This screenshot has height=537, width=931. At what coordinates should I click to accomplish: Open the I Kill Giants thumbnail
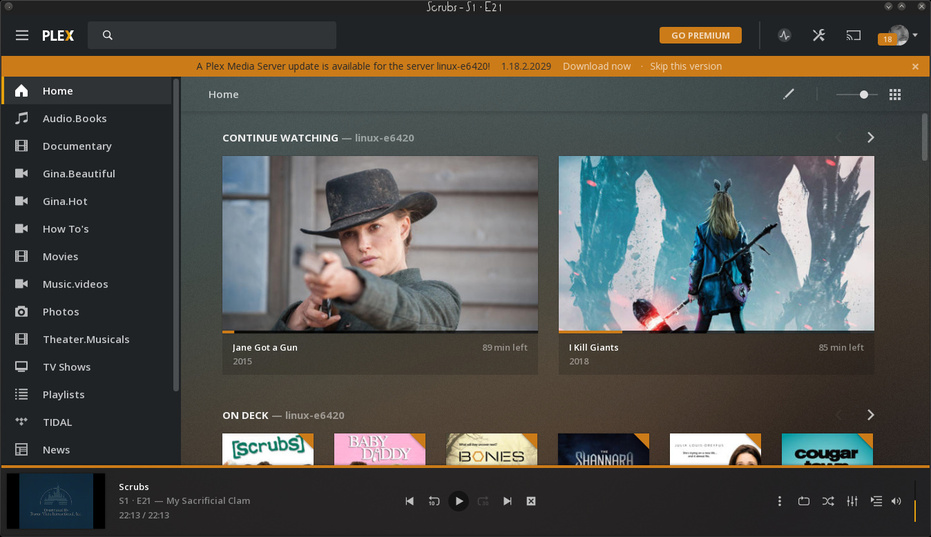[x=716, y=243]
